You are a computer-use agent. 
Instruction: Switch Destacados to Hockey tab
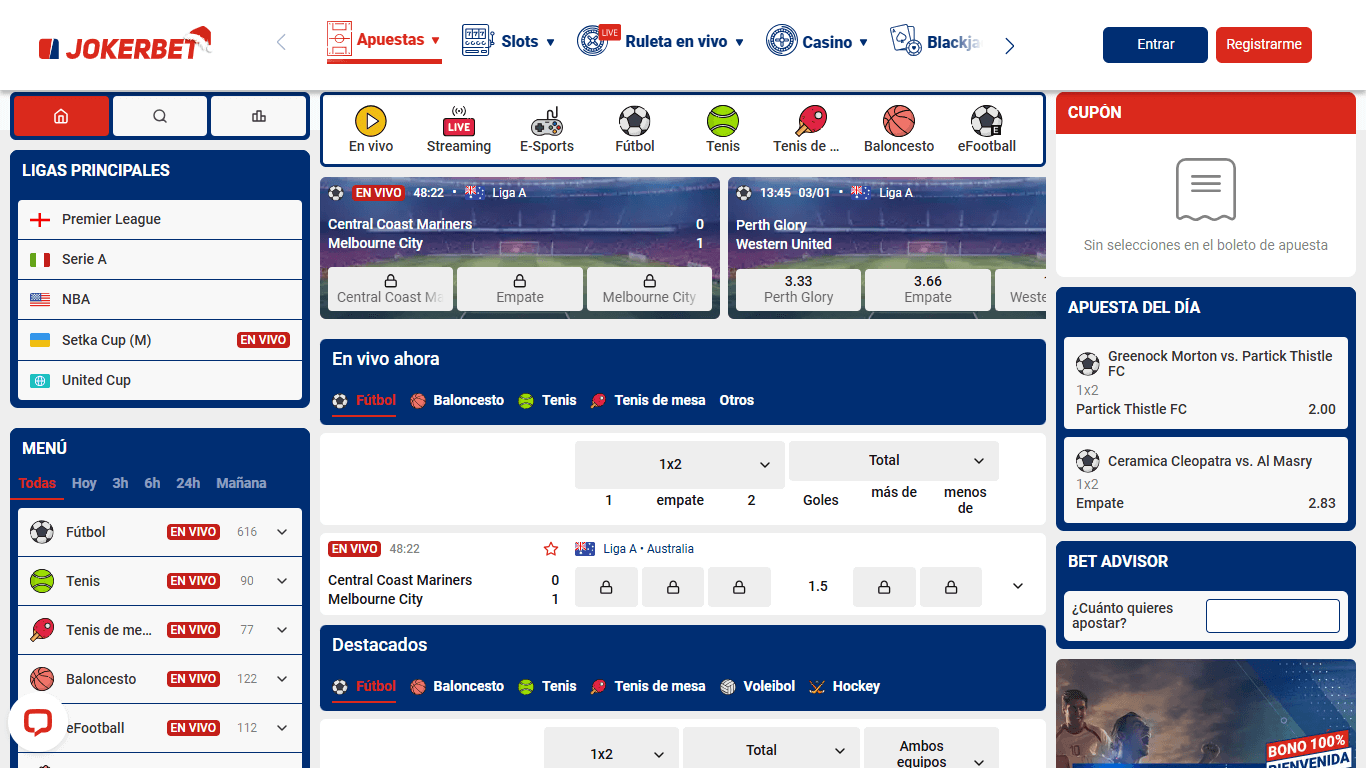[845, 686]
